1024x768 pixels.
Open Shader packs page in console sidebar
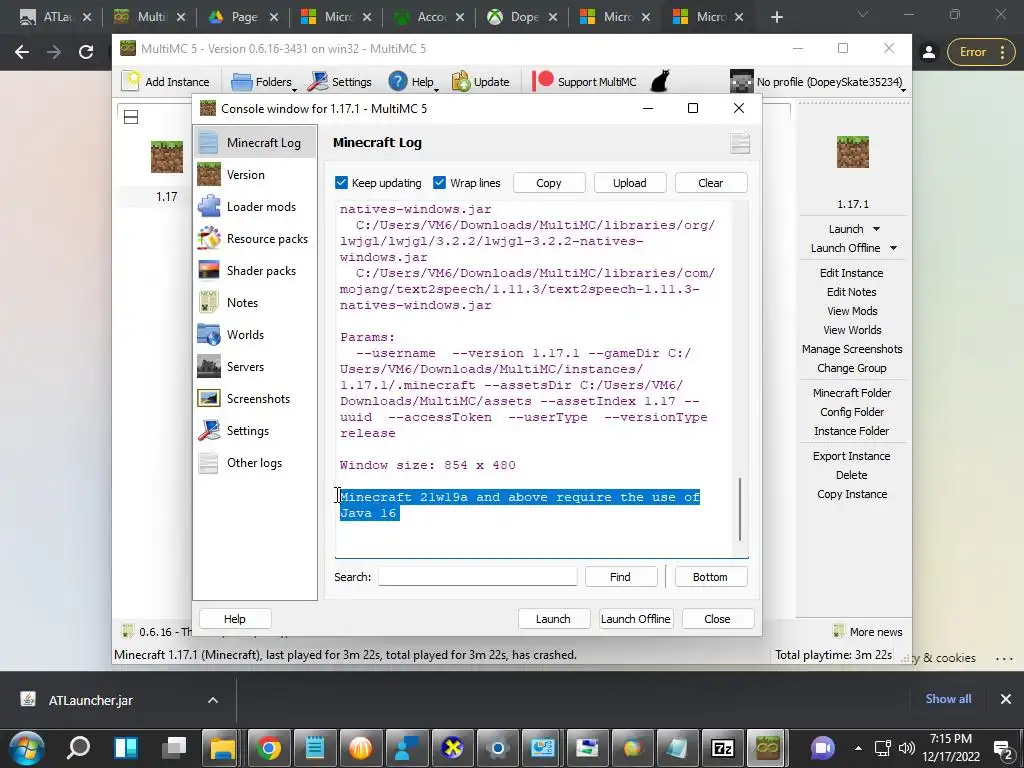[x=255, y=270]
